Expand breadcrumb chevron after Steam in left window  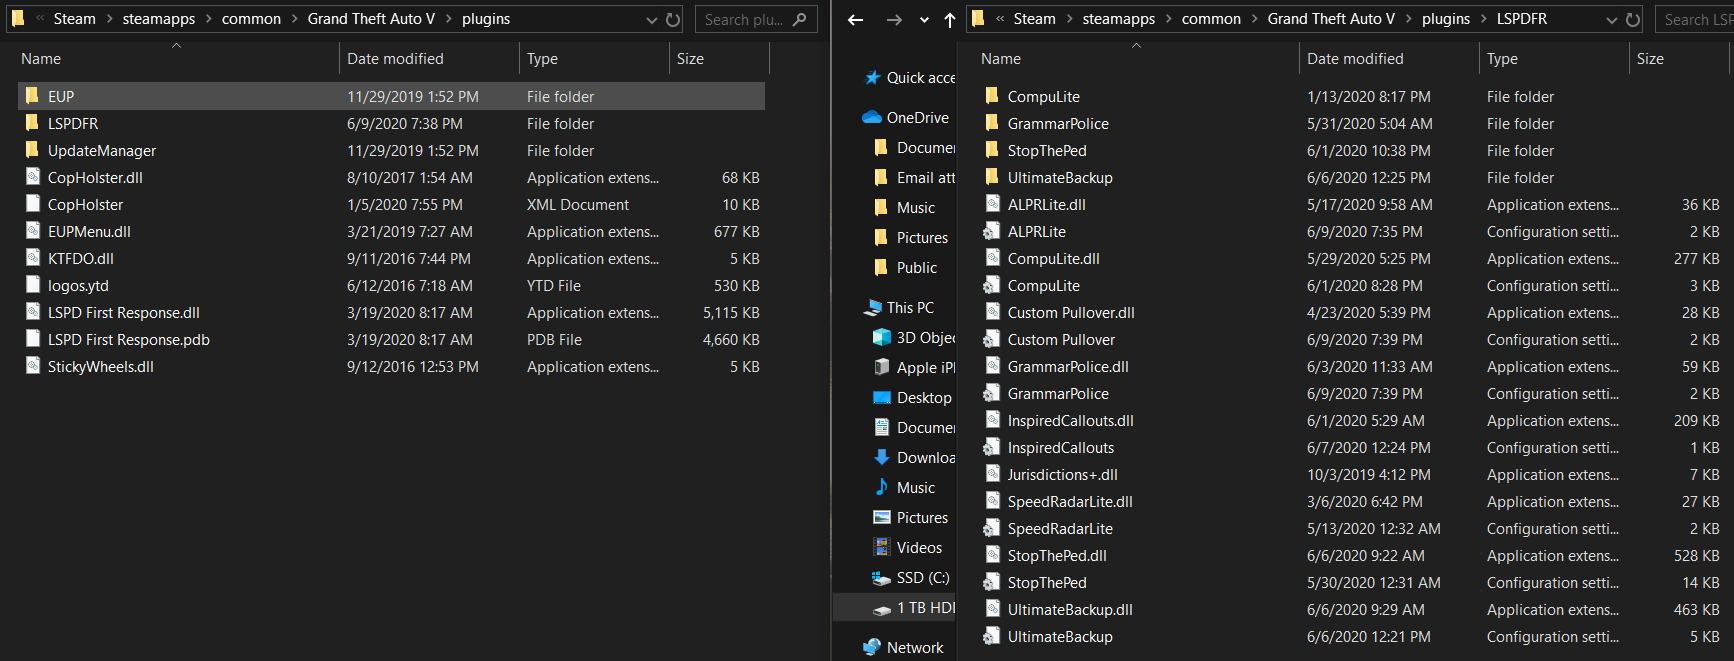[x=109, y=19]
